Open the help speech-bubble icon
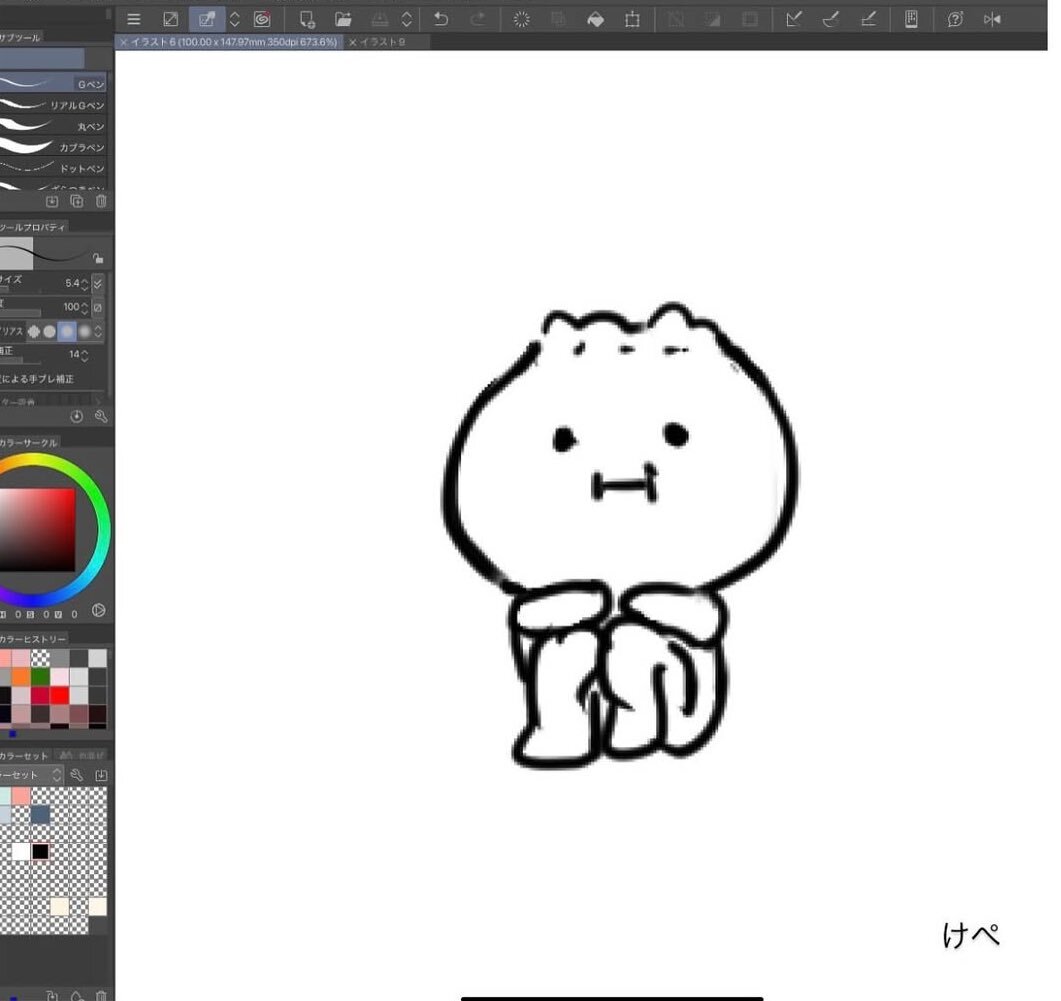Image resolution: width=1061 pixels, height=1001 pixels. 955,20
